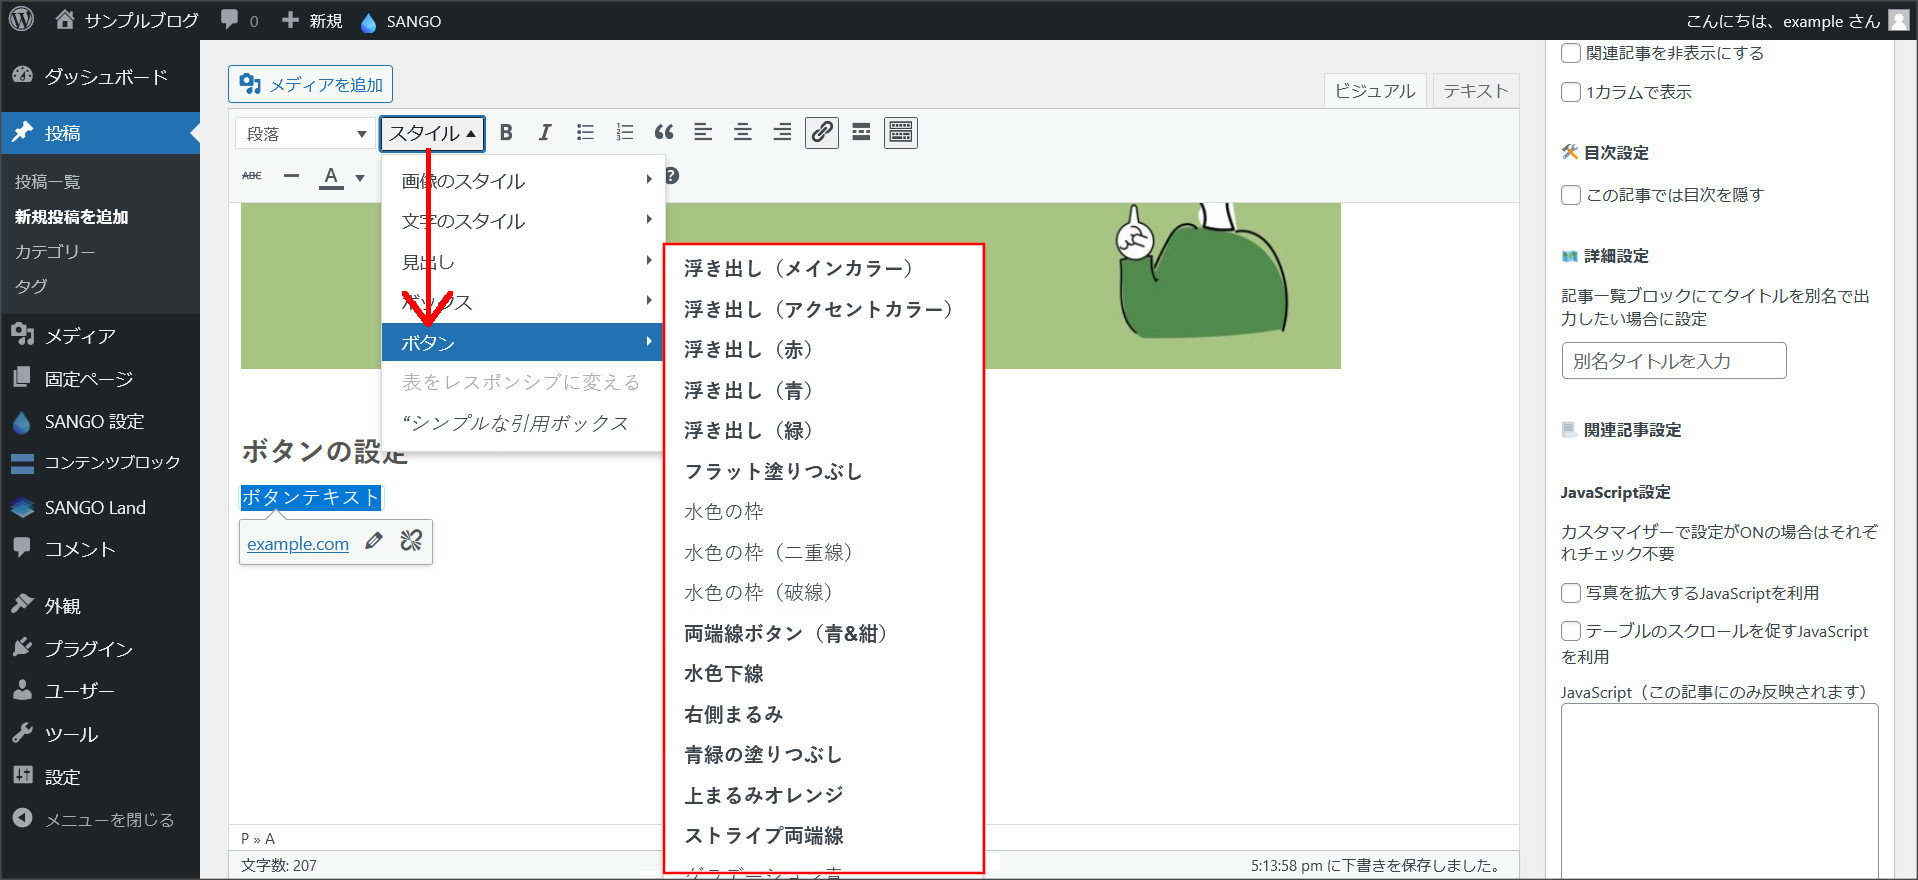Check "関連記事を非表示にする" option
This screenshot has height=880, width=1918.
click(1571, 53)
